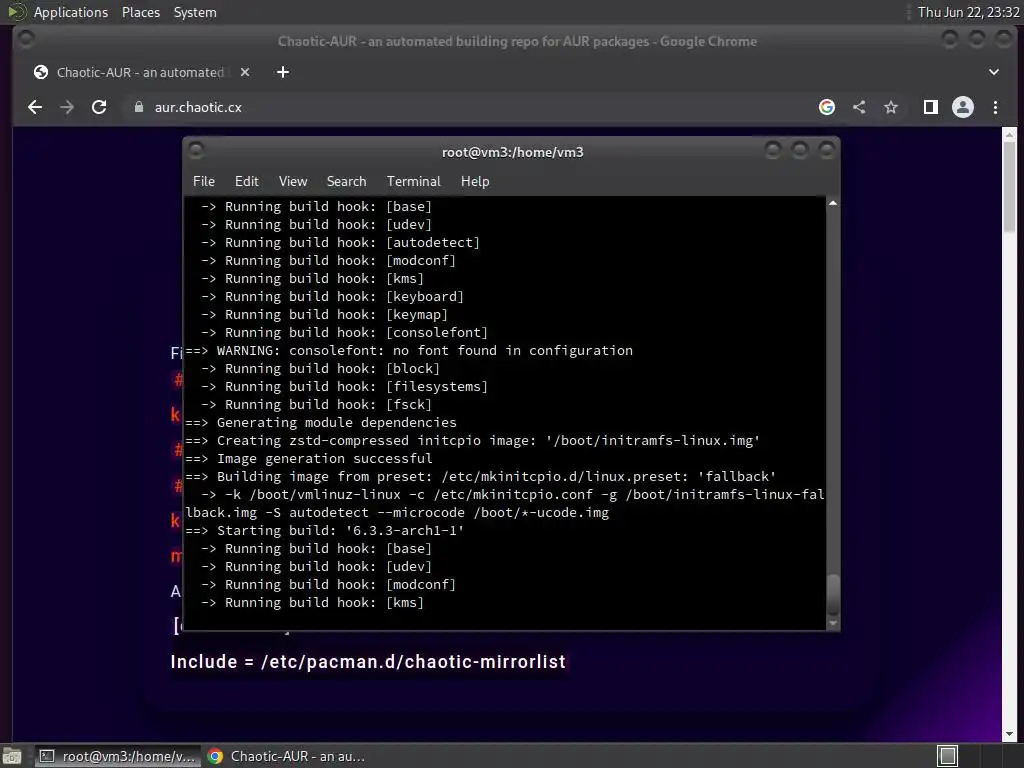Close the Chaotic-AUR tab
The width and height of the screenshot is (1024, 768).
coord(245,72)
